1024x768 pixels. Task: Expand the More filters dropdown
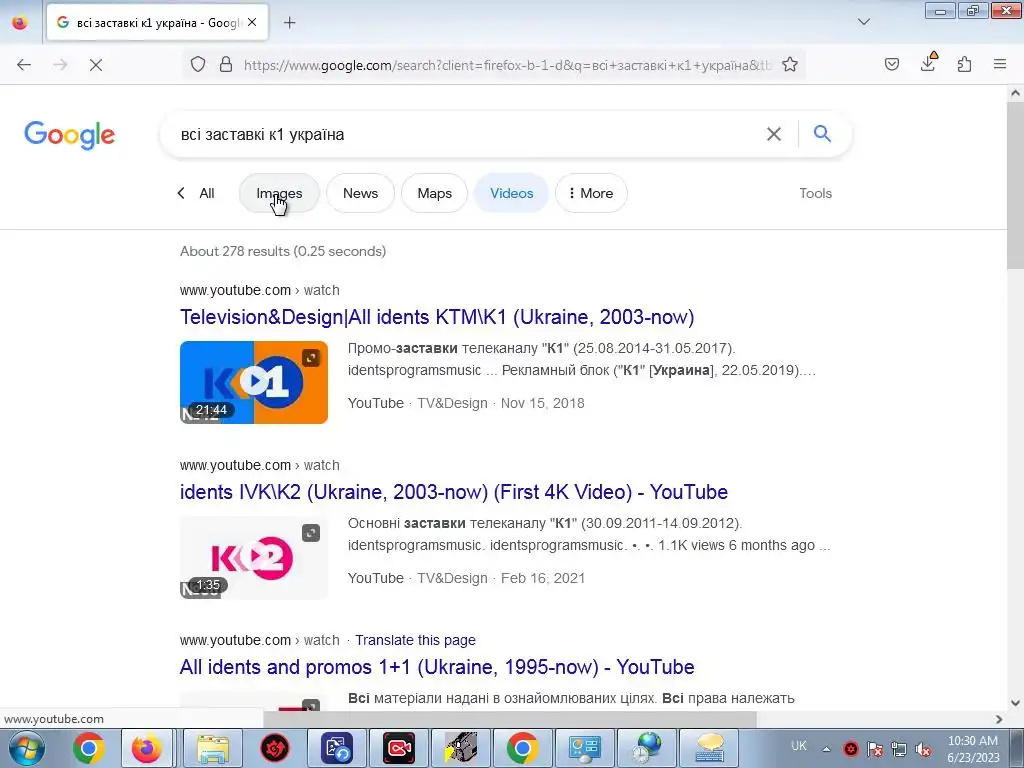tap(591, 193)
